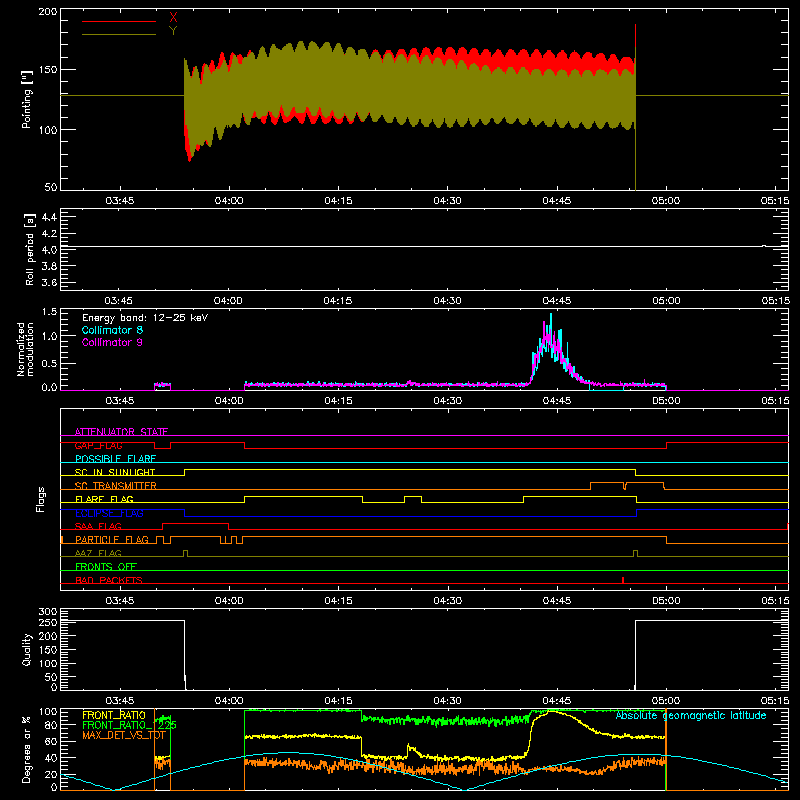
Task: Click the '200' tick on the Pointing axis
Action: [48, 11]
